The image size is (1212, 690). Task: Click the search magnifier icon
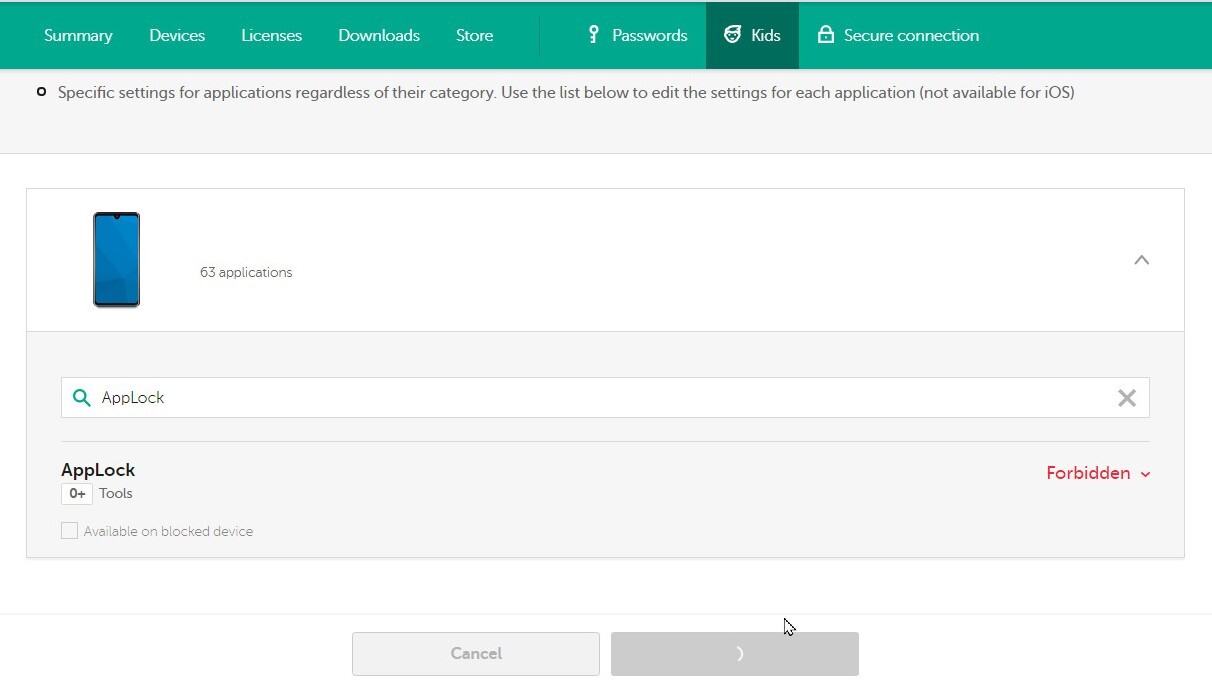[82, 398]
